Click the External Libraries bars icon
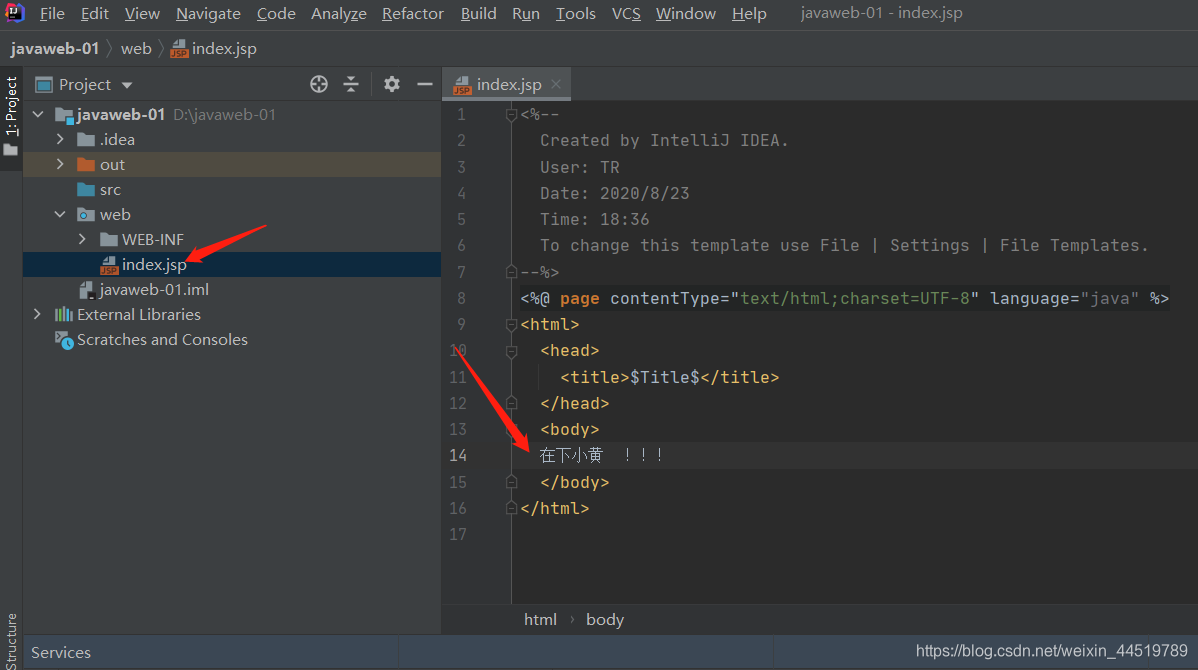 pyautogui.click(x=64, y=315)
